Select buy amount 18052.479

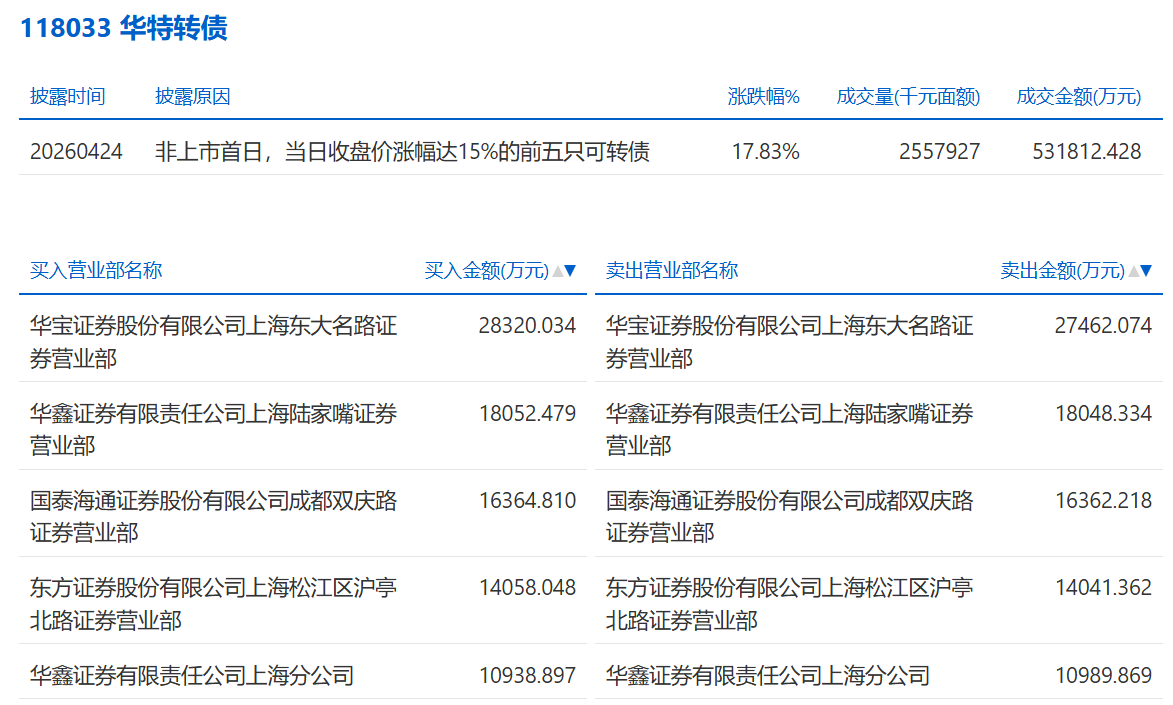tap(527, 413)
